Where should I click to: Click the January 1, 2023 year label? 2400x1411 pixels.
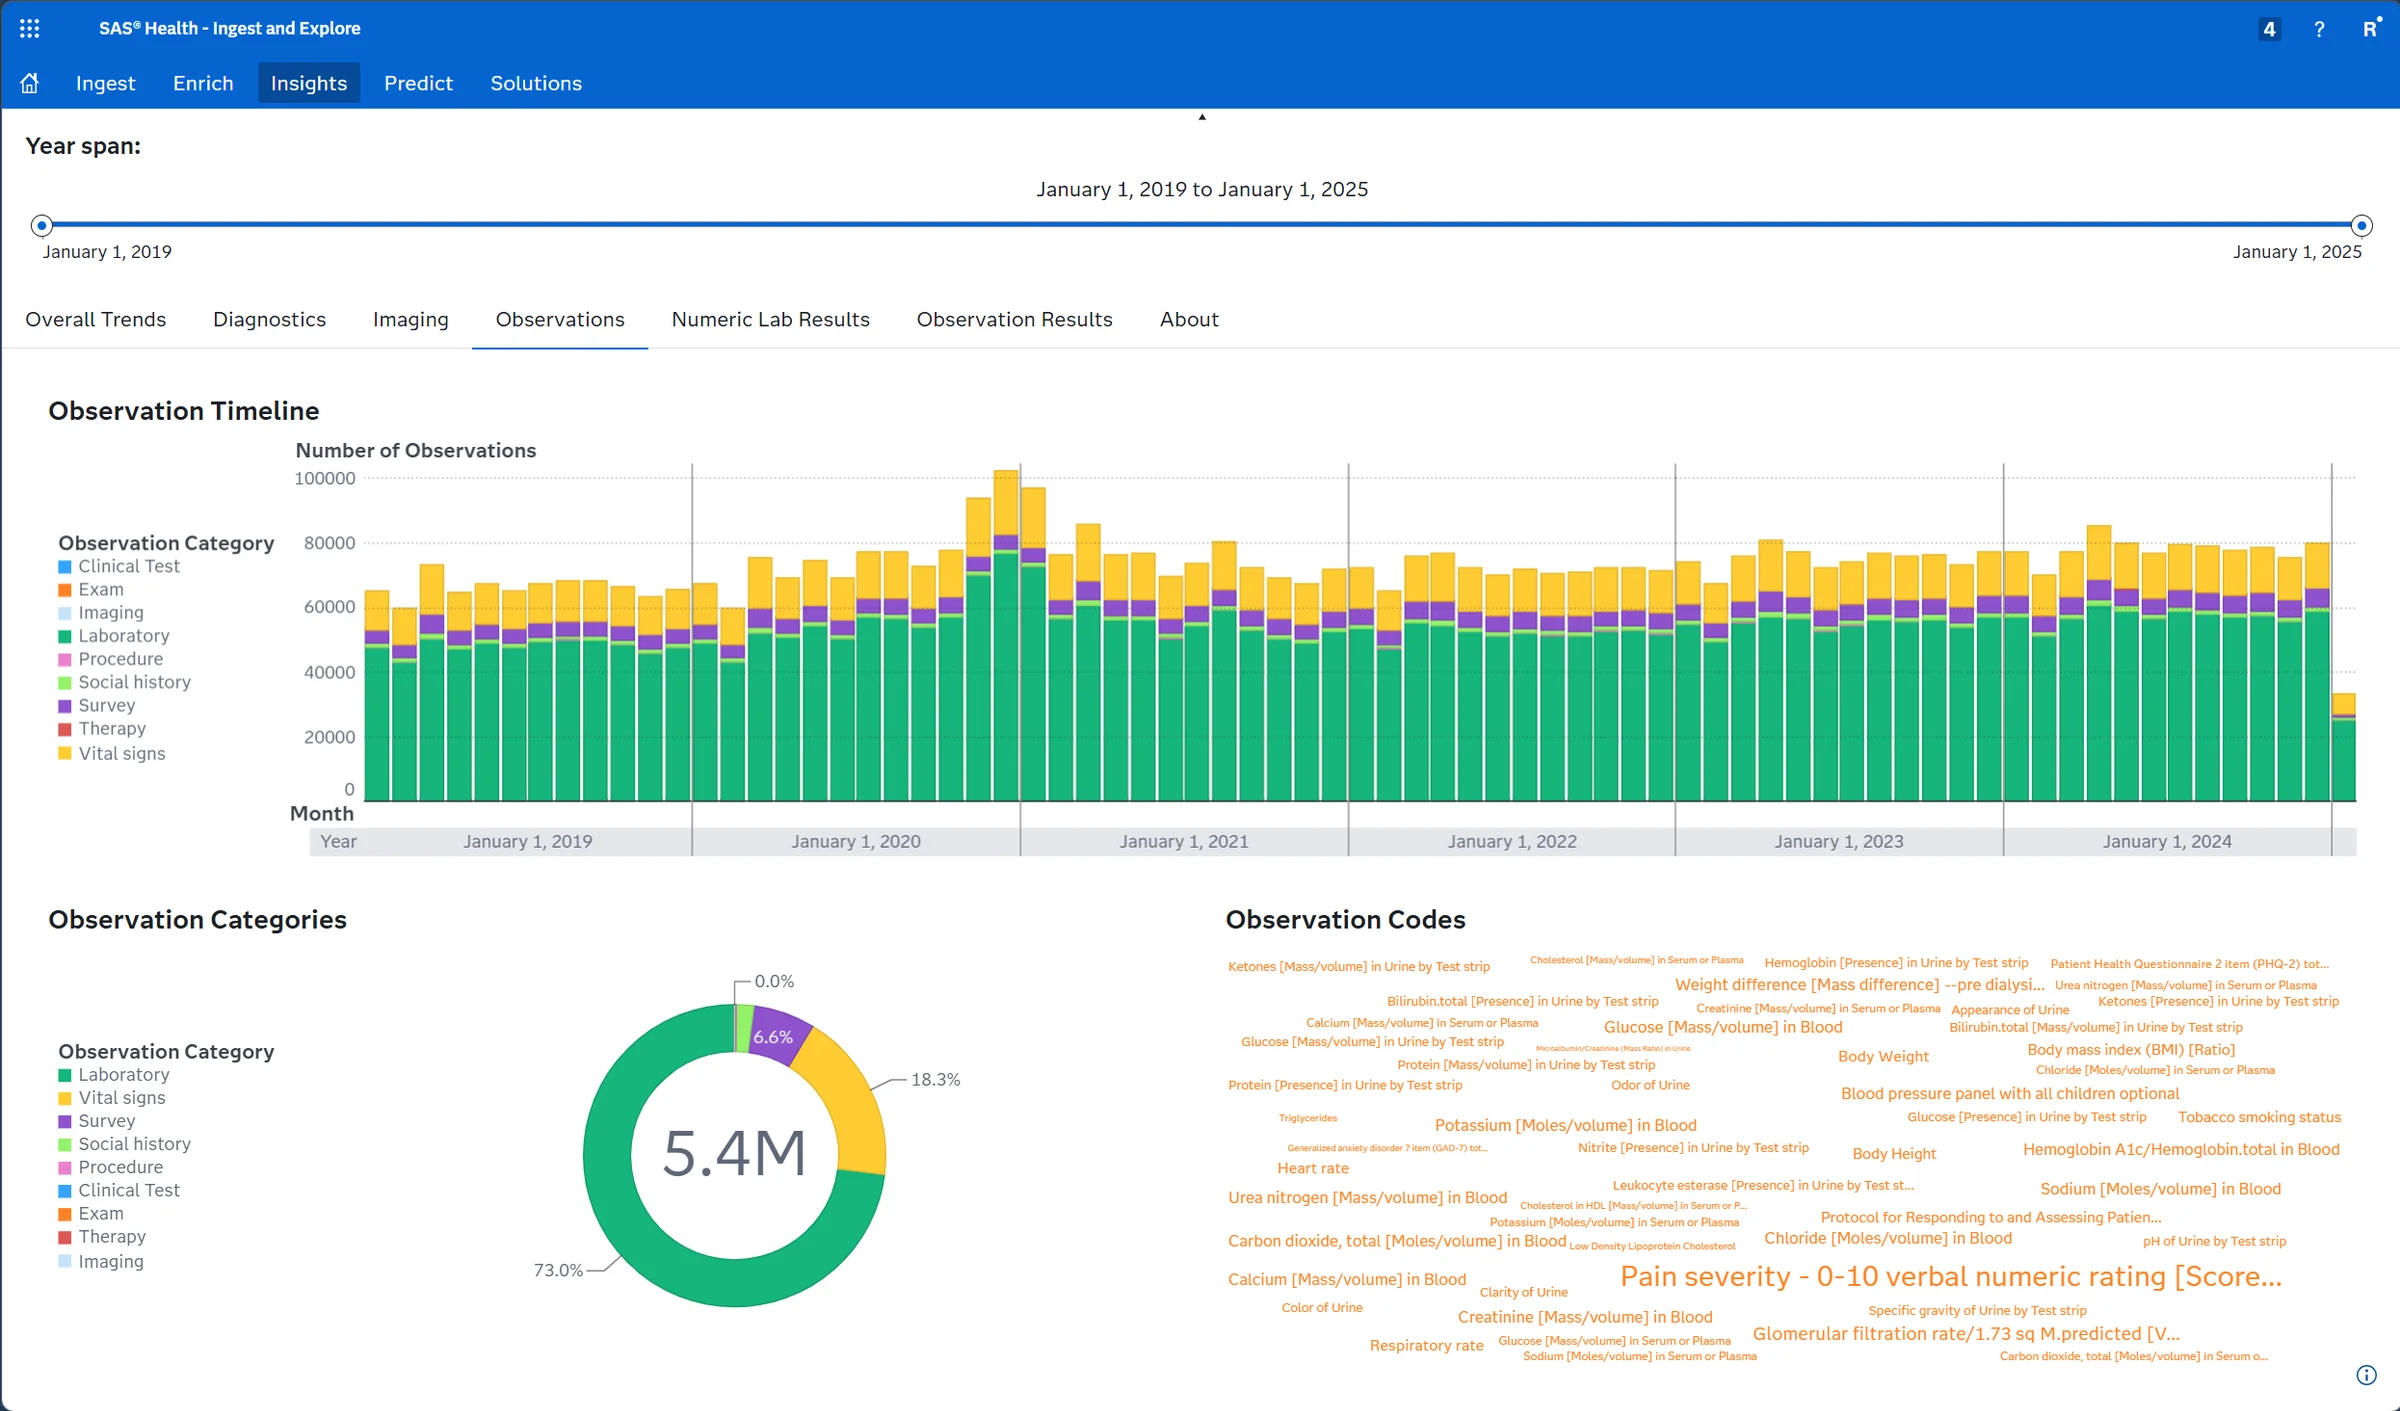click(x=1839, y=841)
